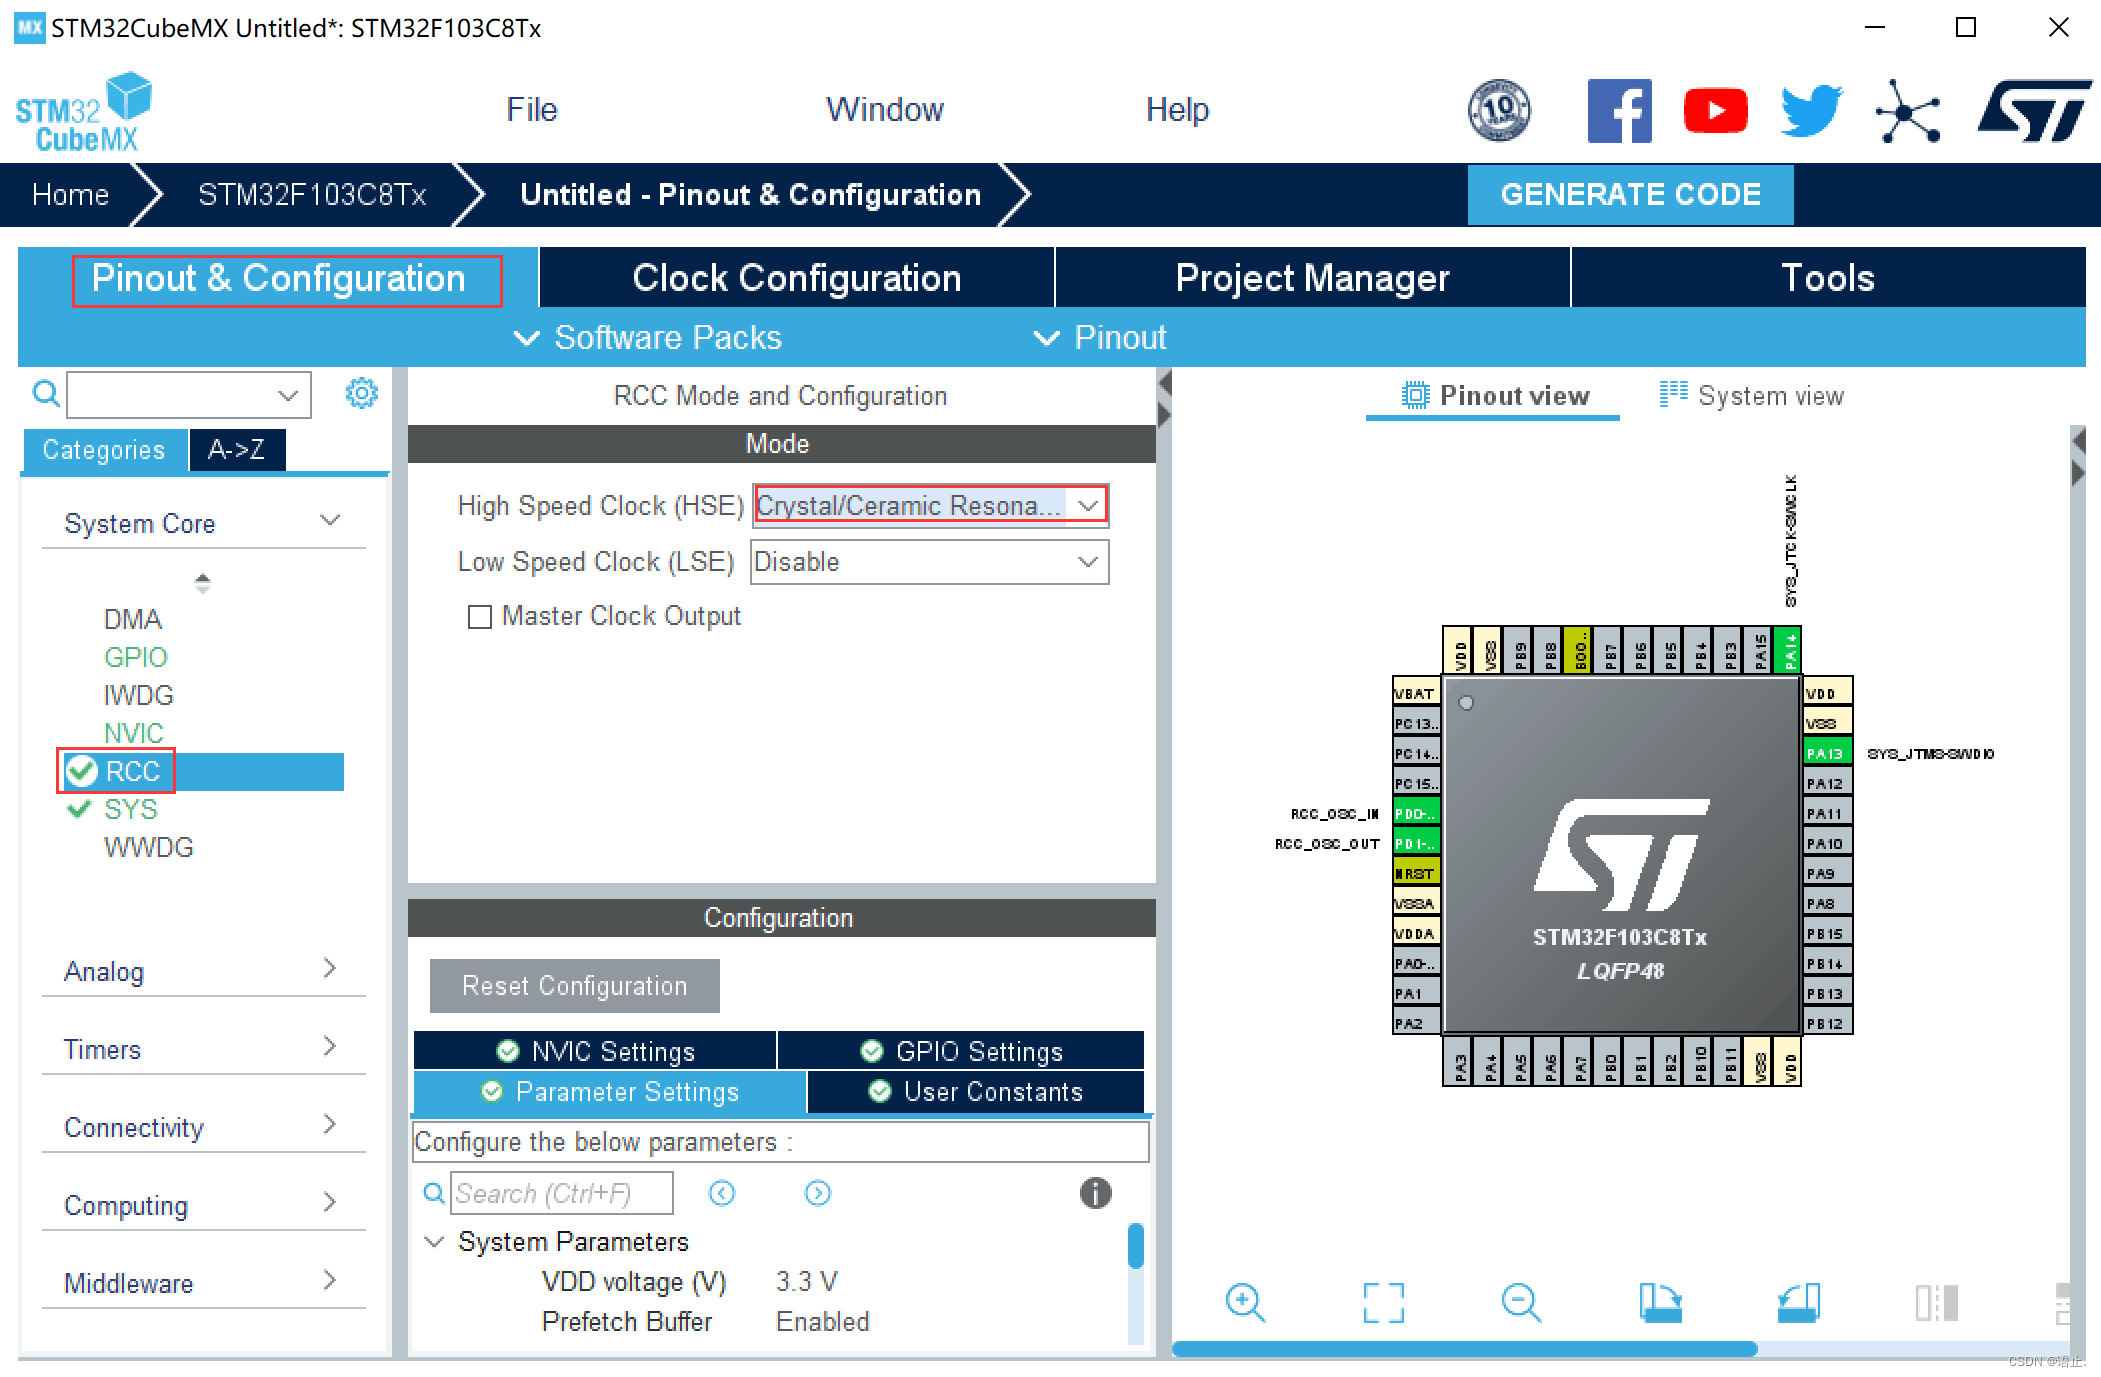Rotate the chip counter-clockwise
The image size is (2101, 1377).
click(1798, 1303)
